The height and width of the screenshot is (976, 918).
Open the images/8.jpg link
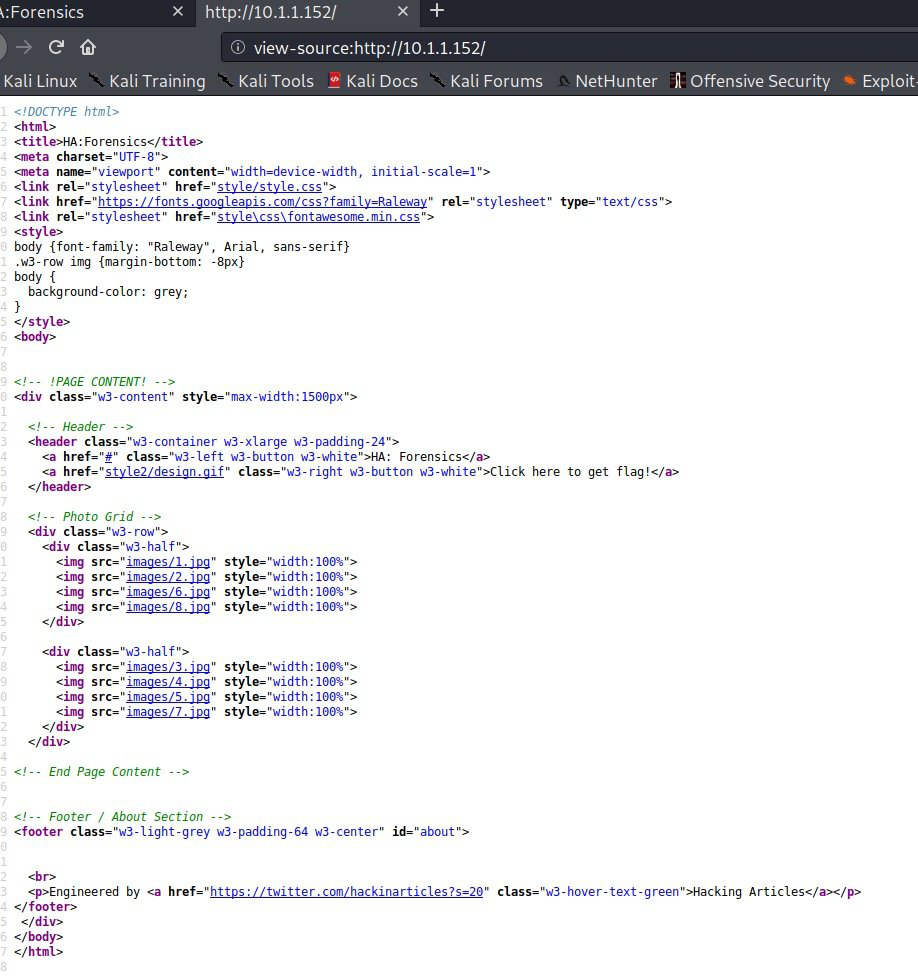[x=168, y=607]
